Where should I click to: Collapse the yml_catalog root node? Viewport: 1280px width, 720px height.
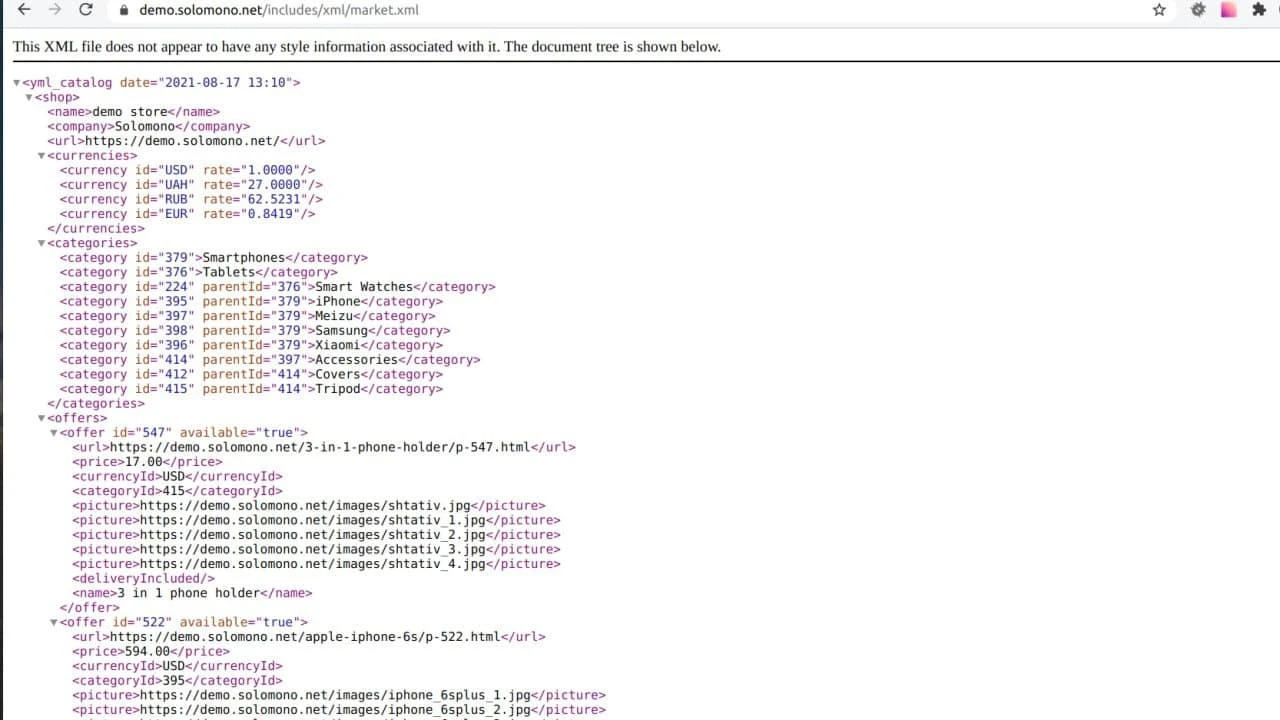16,82
